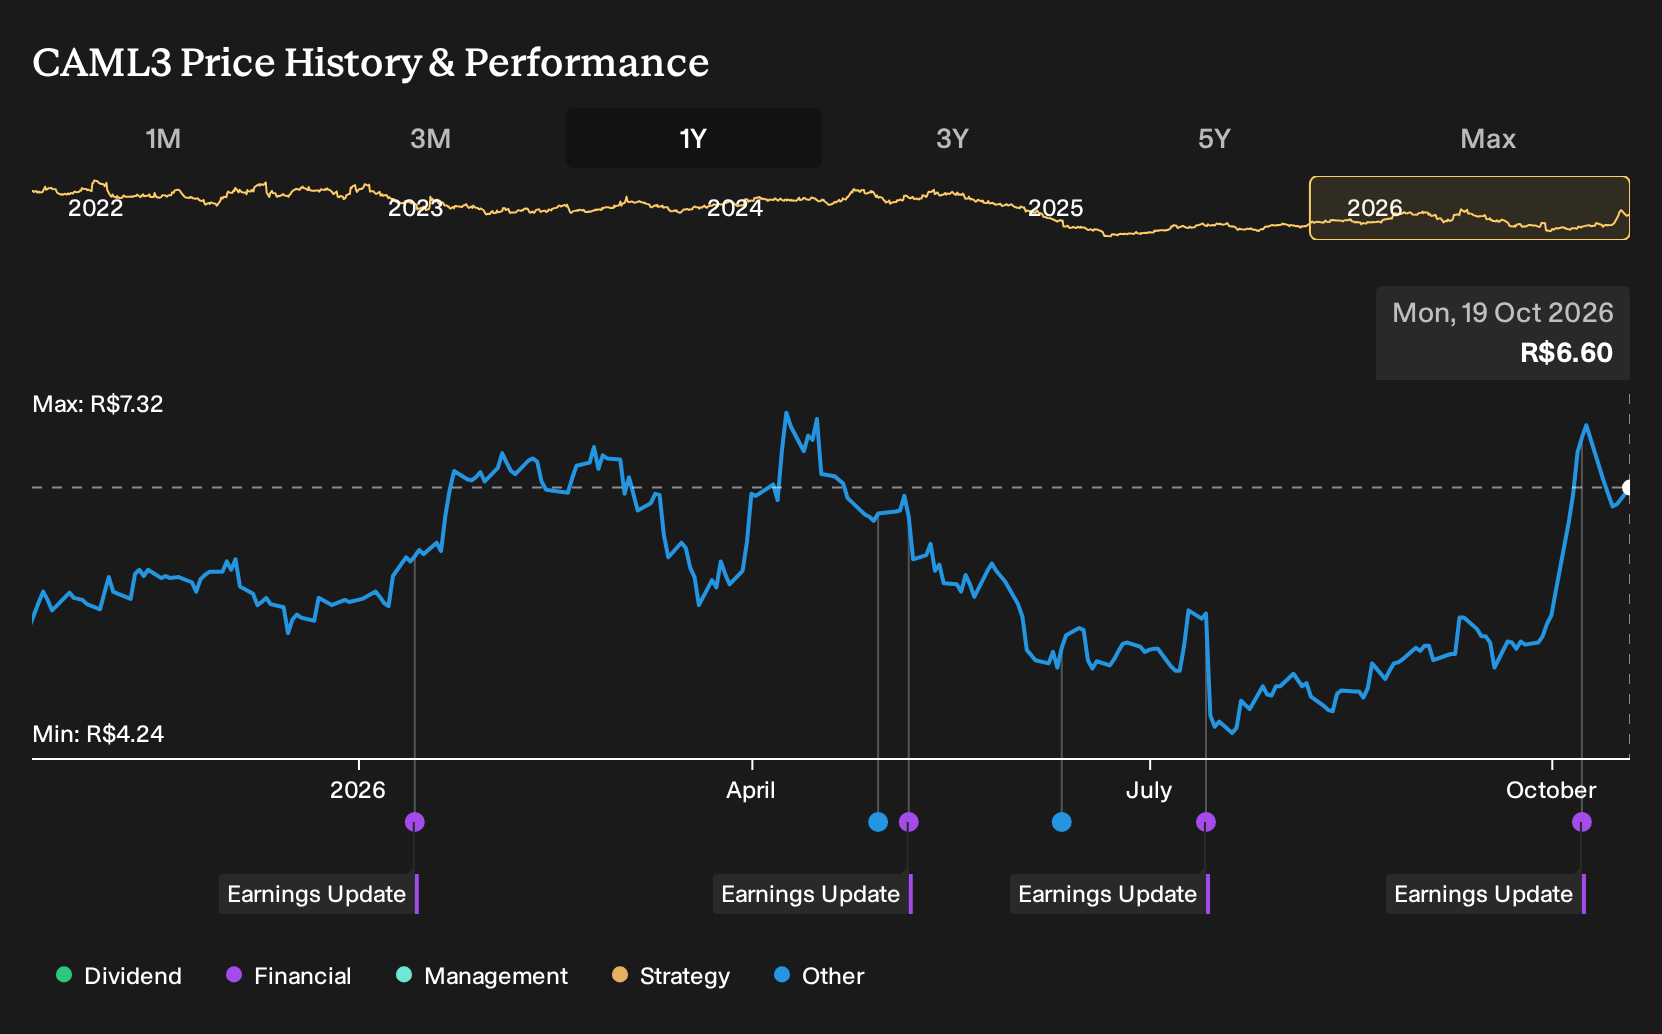Click the Max: R$7.32 label
Image resolution: width=1662 pixels, height=1034 pixels.
point(98,404)
